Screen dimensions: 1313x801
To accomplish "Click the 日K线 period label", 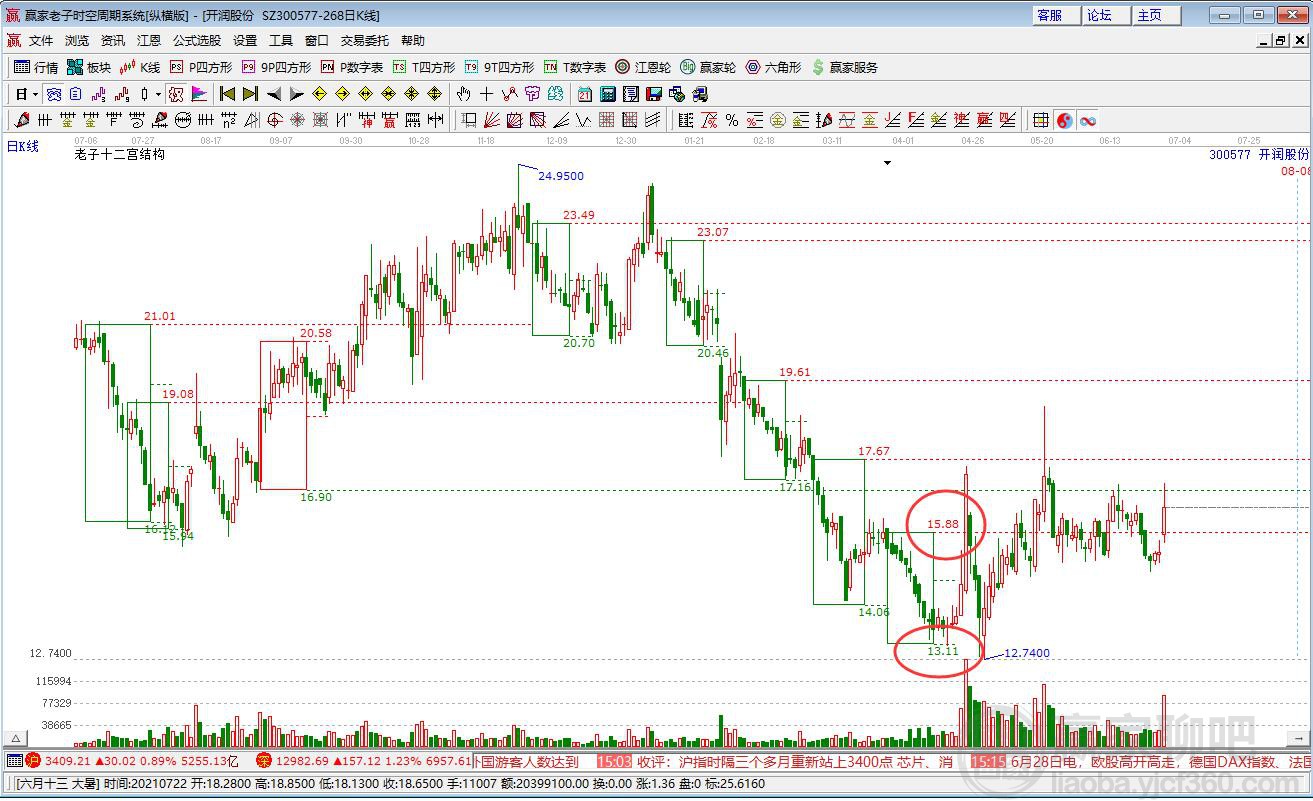I will tap(23, 146).
